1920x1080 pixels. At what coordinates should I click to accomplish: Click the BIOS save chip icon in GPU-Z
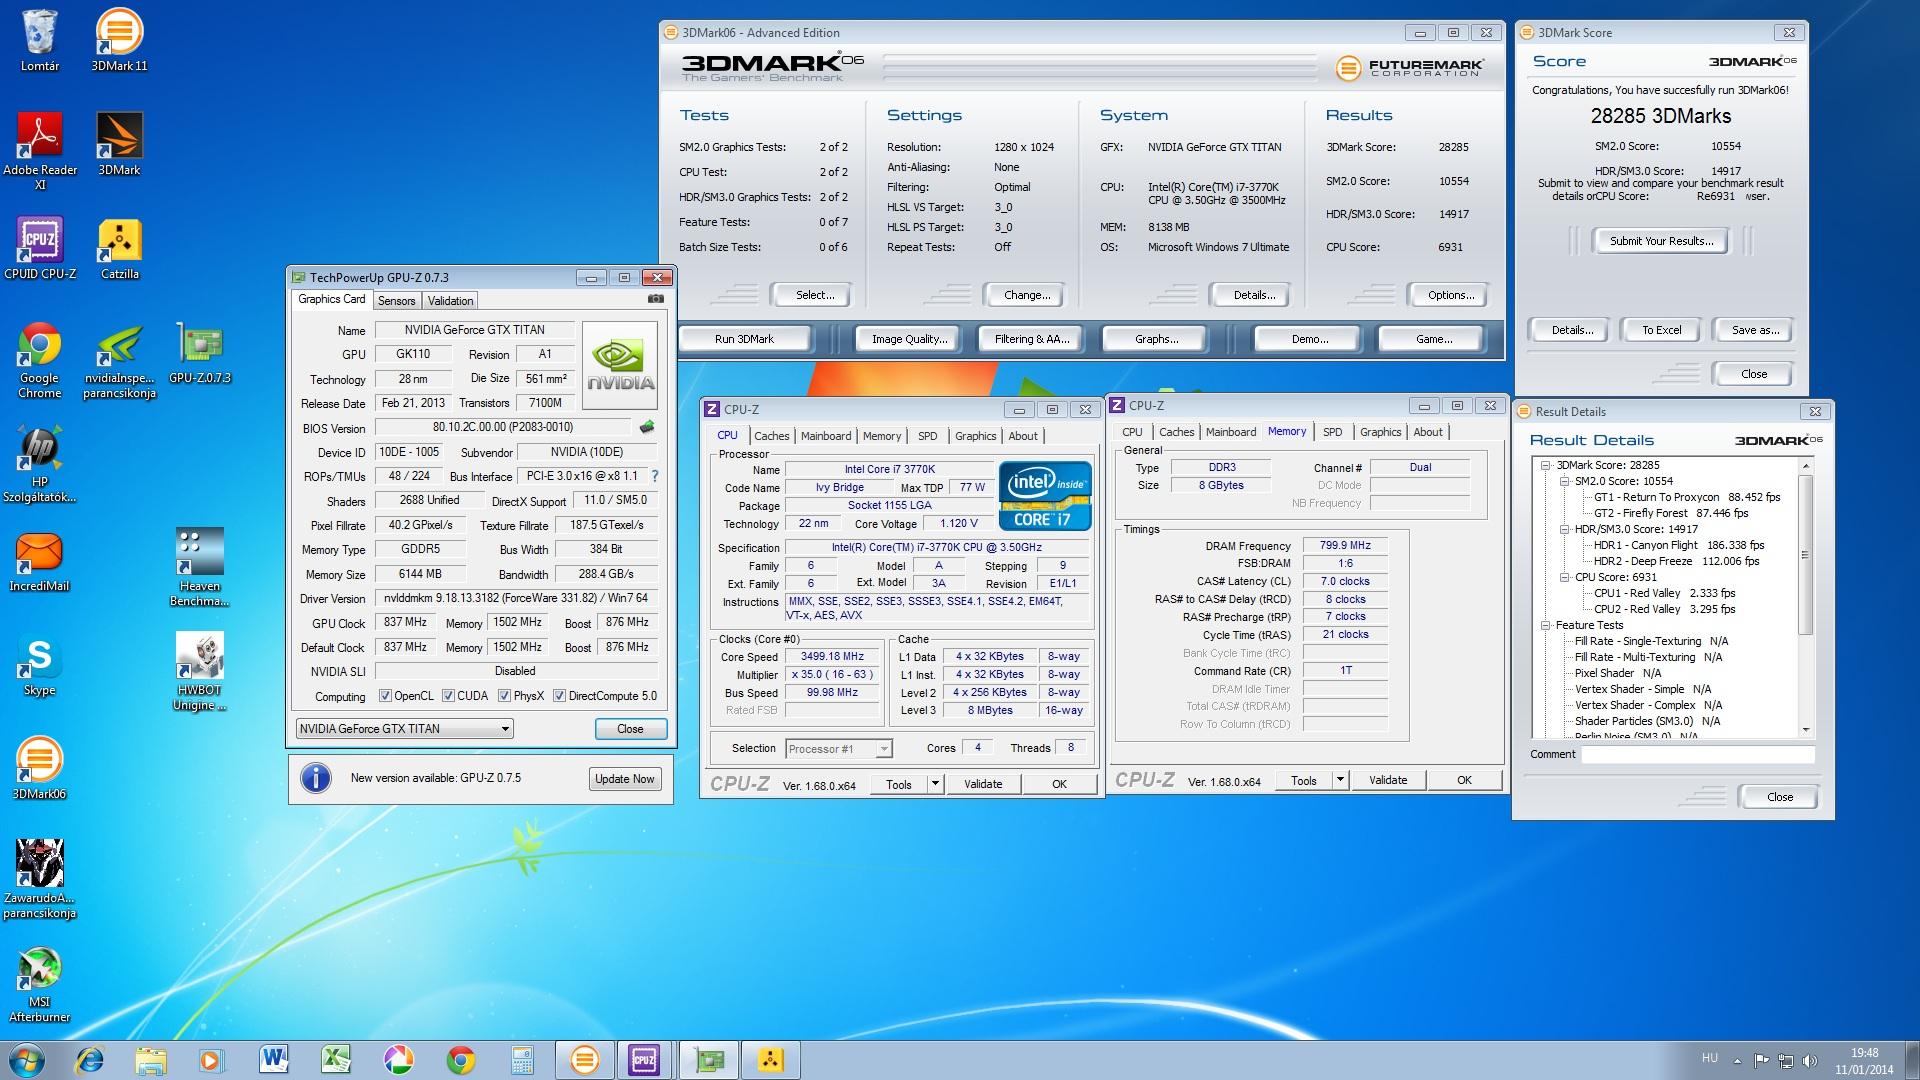[x=647, y=427]
